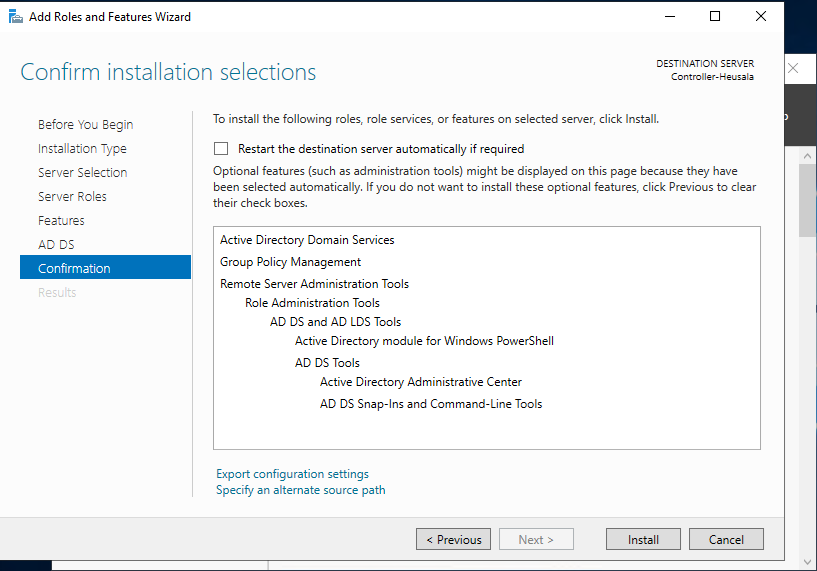Select Role Administration Tools entry
Screen dimensions: 817x571
click(312, 303)
